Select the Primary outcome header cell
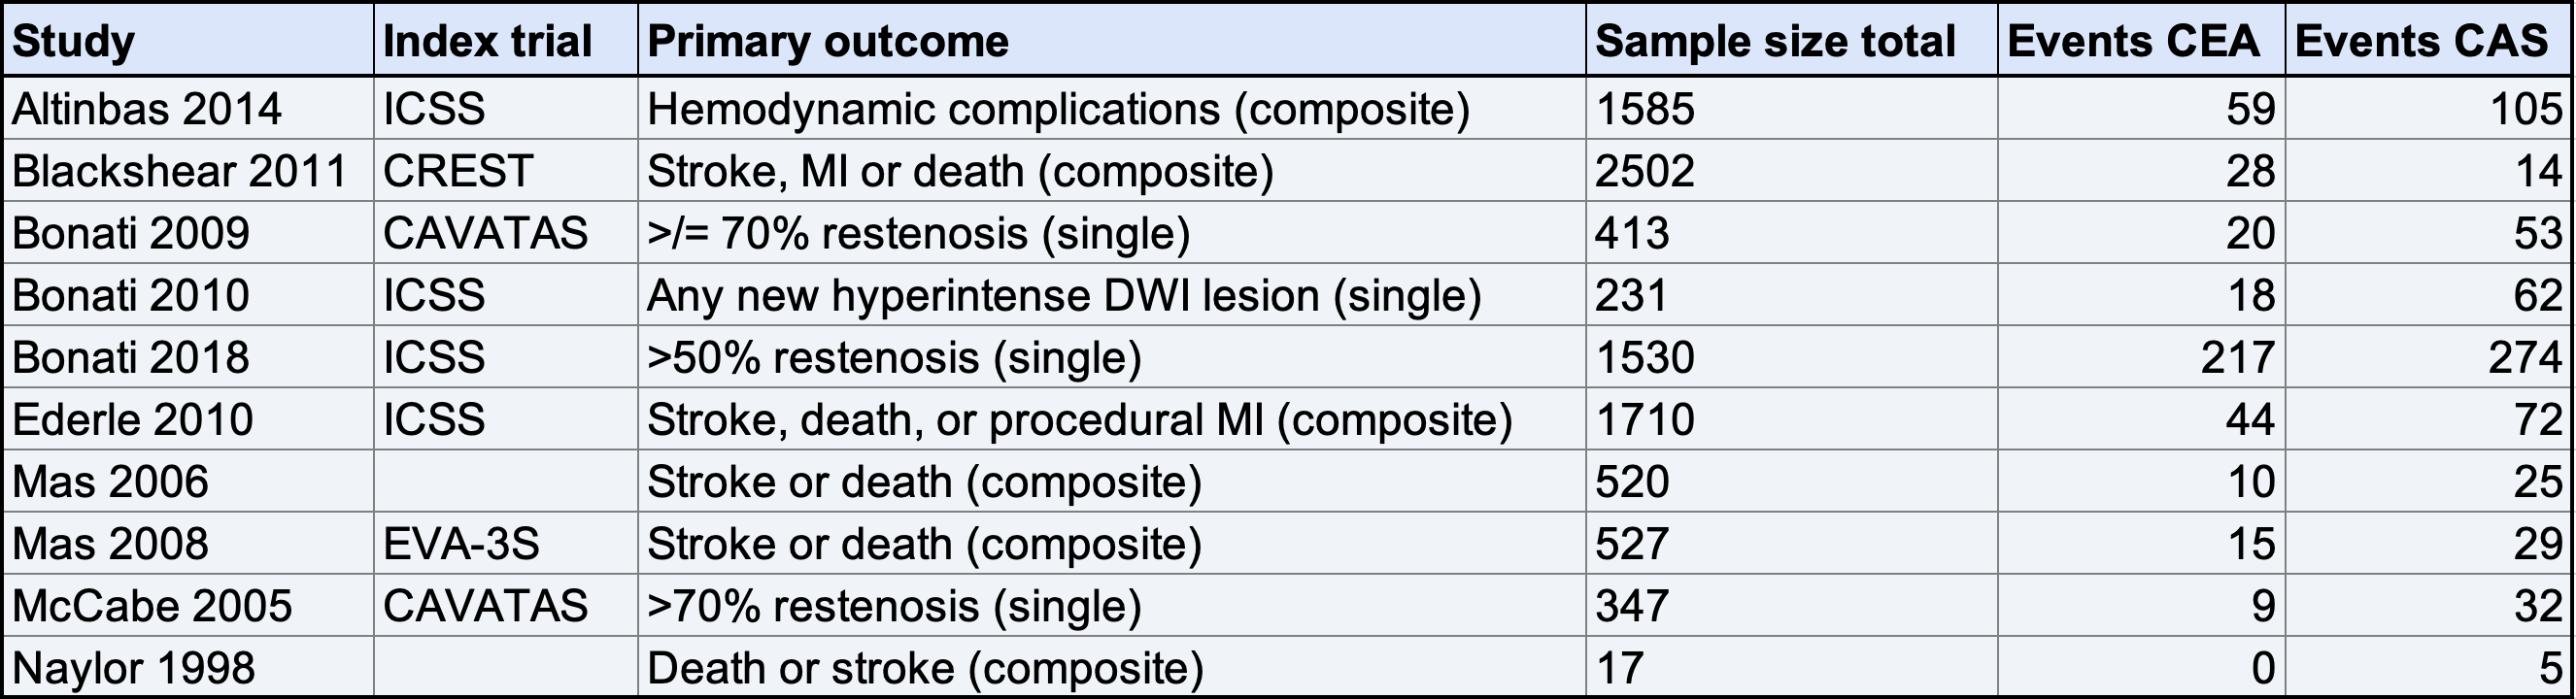This screenshot has width=2576, height=699. click(1112, 41)
